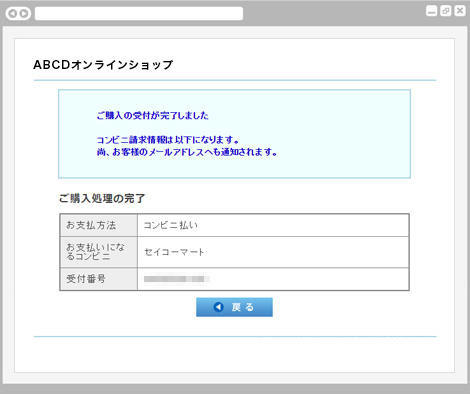
Task: Close the browser window
Action: click(x=460, y=11)
